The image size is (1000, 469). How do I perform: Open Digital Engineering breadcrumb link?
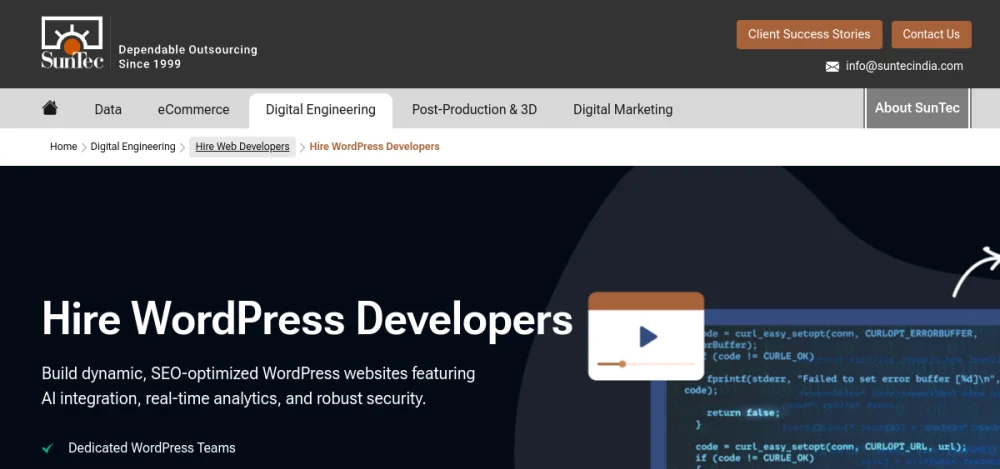(133, 147)
